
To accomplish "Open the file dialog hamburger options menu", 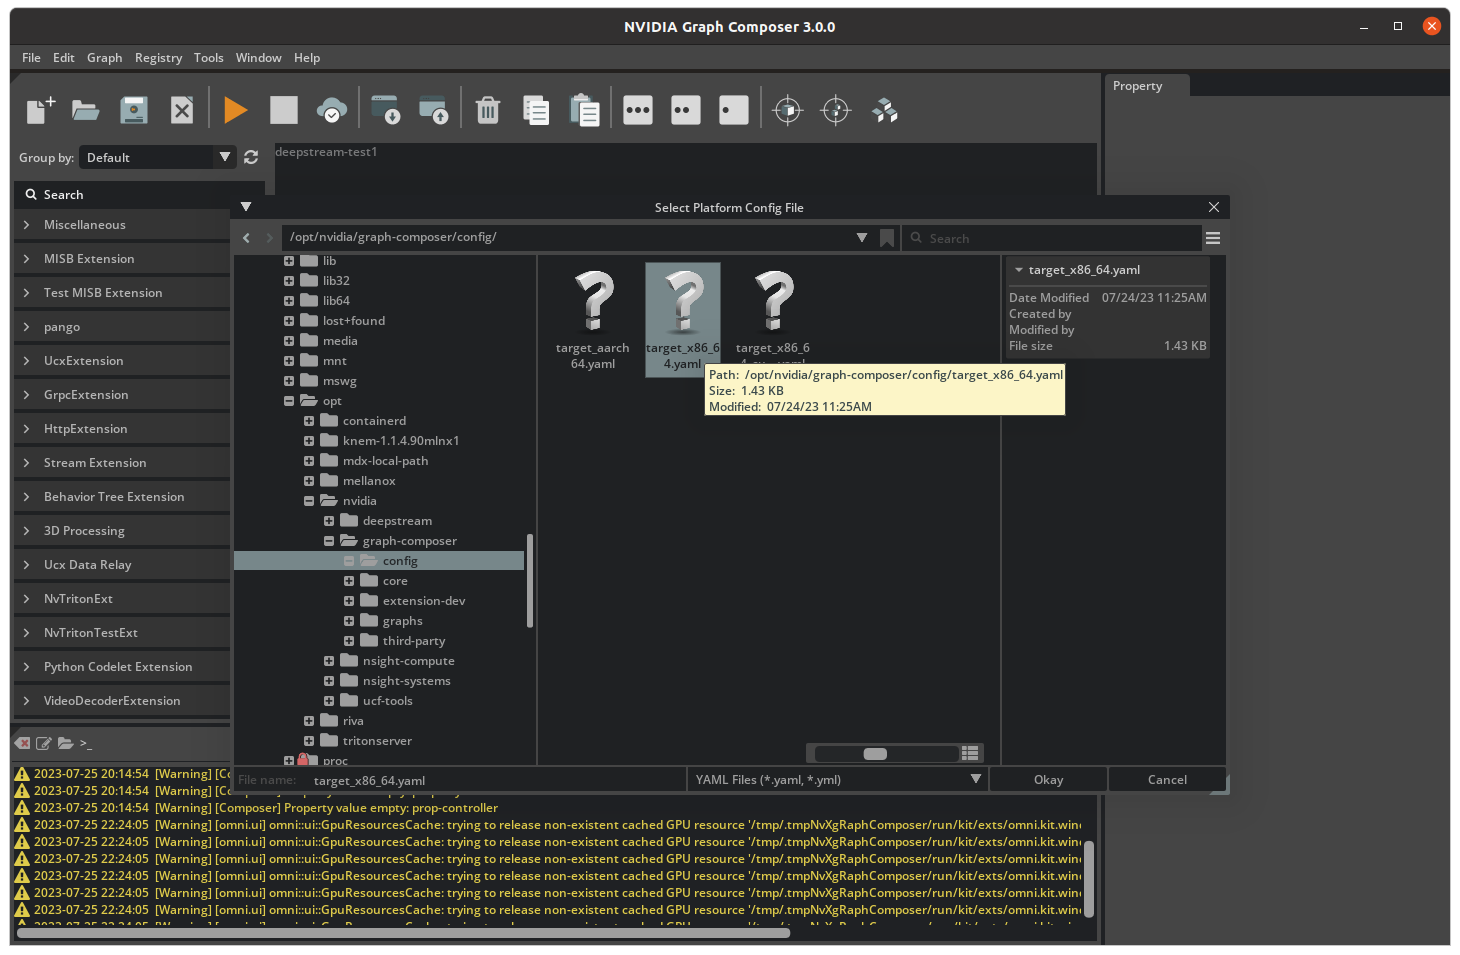I will (1213, 238).
